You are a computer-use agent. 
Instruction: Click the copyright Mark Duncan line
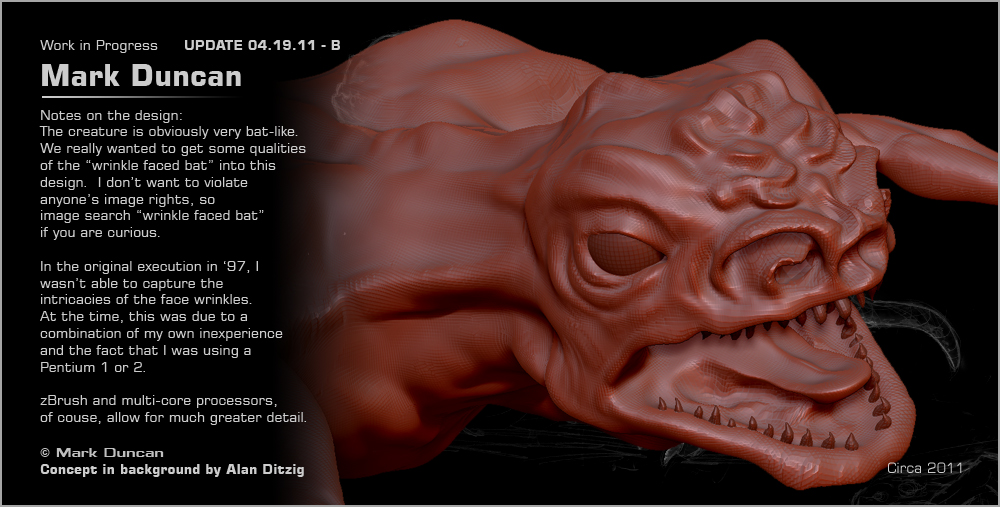(x=102, y=452)
